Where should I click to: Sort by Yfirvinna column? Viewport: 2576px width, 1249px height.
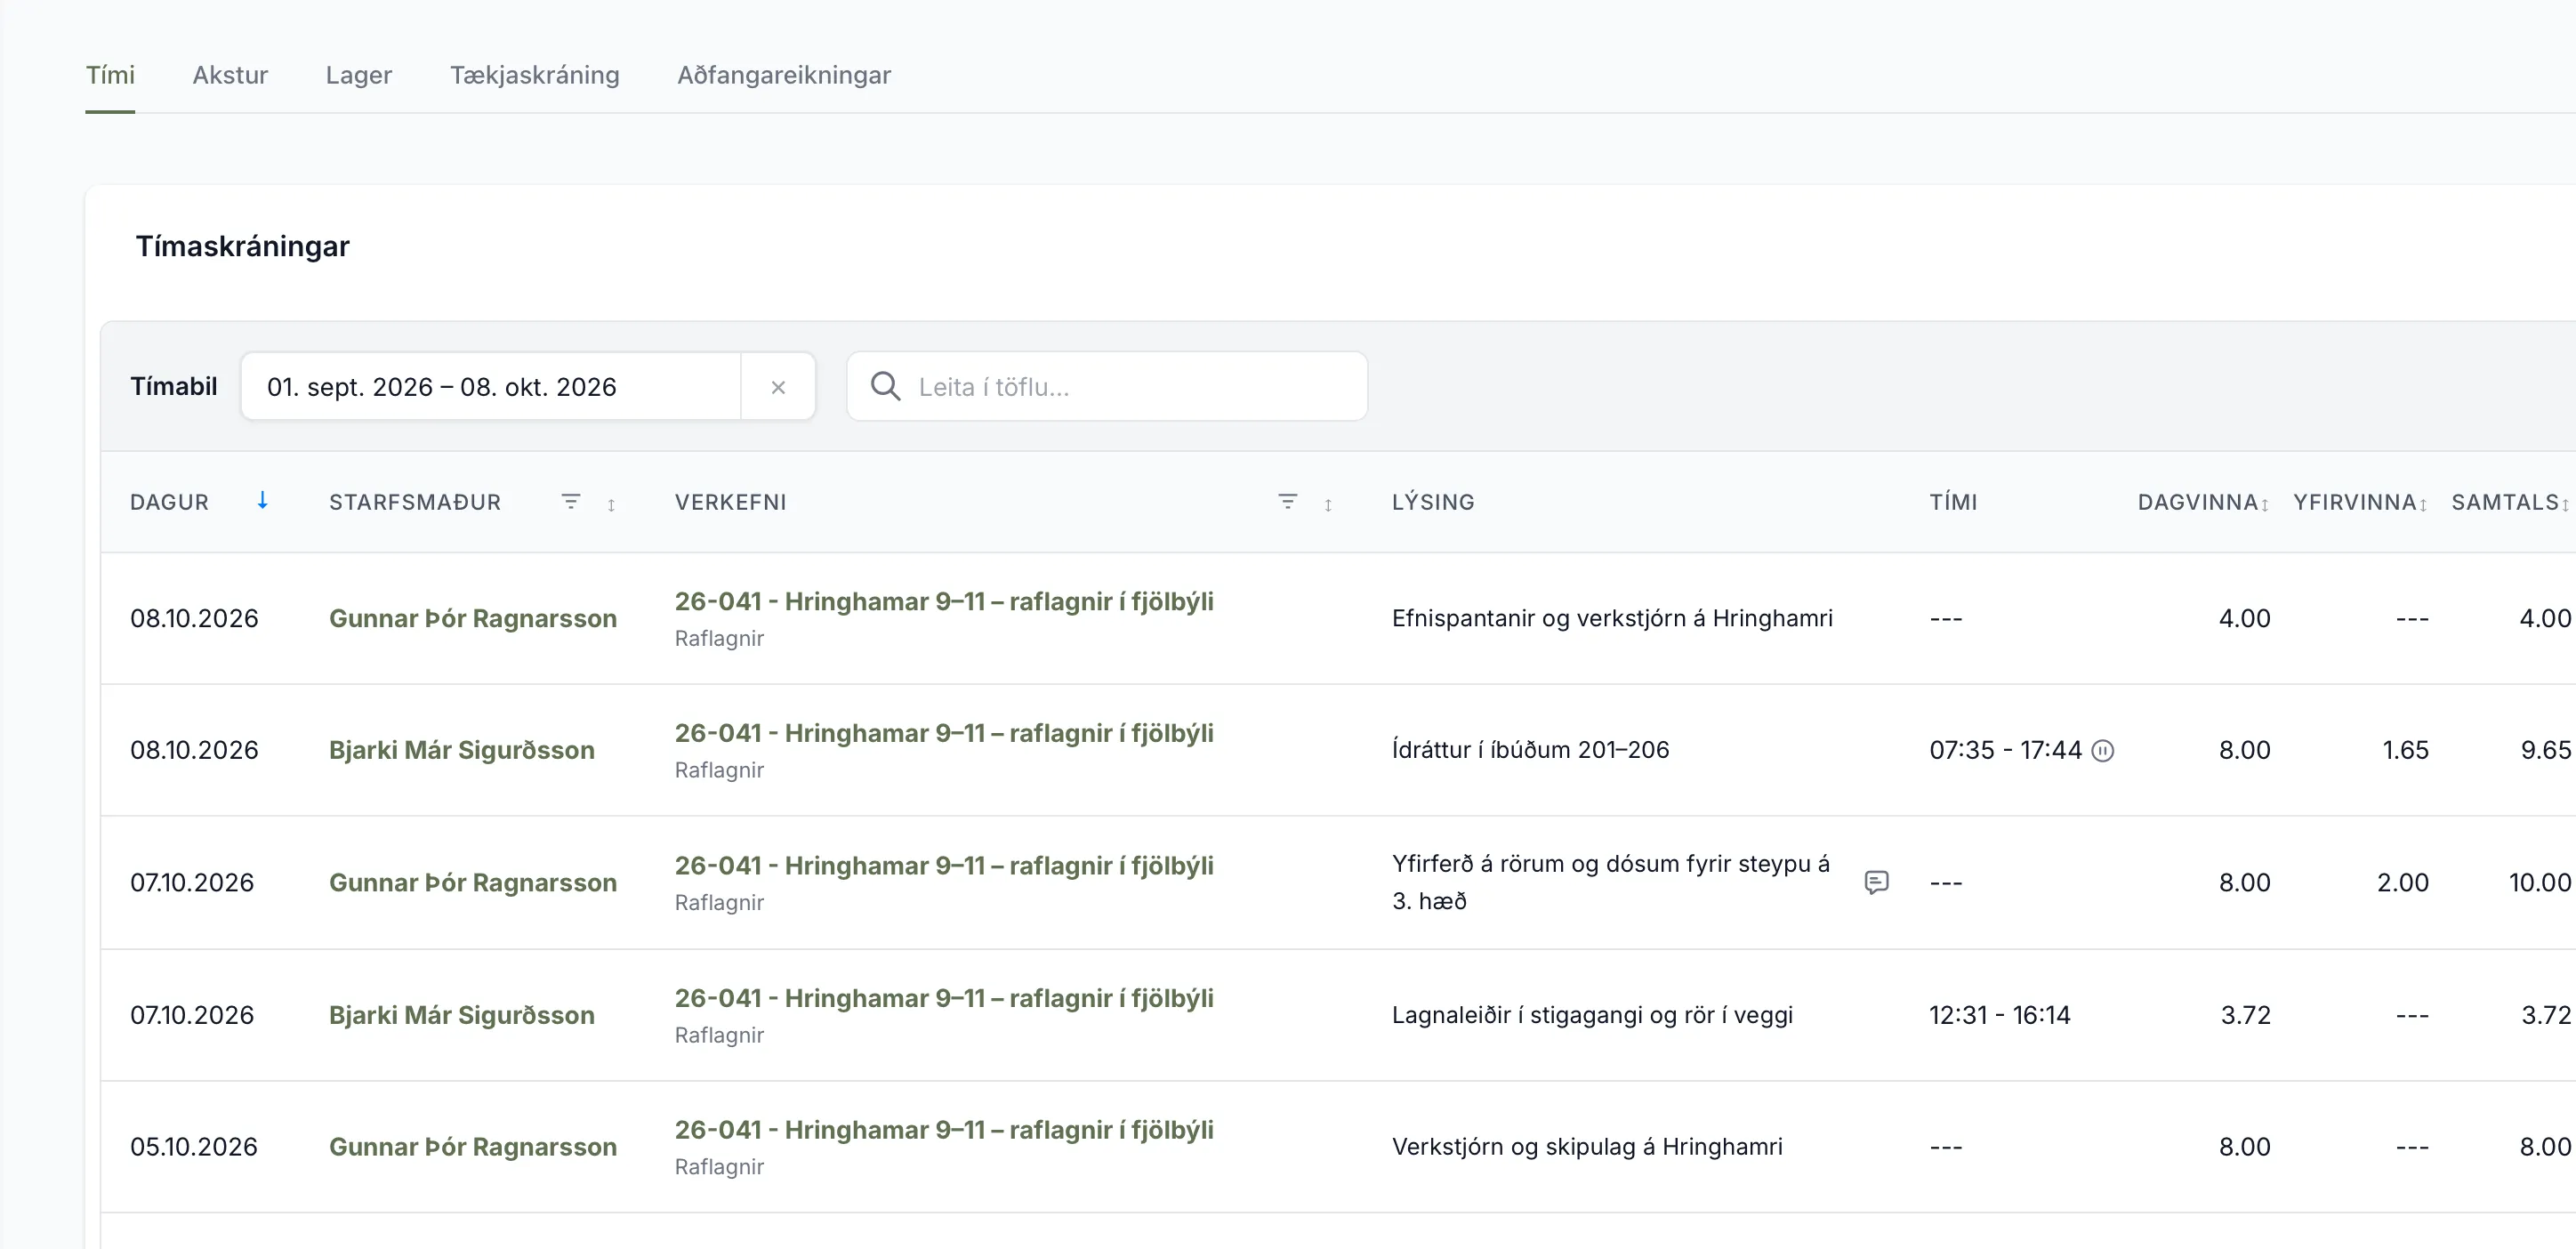click(x=2360, y=503)
